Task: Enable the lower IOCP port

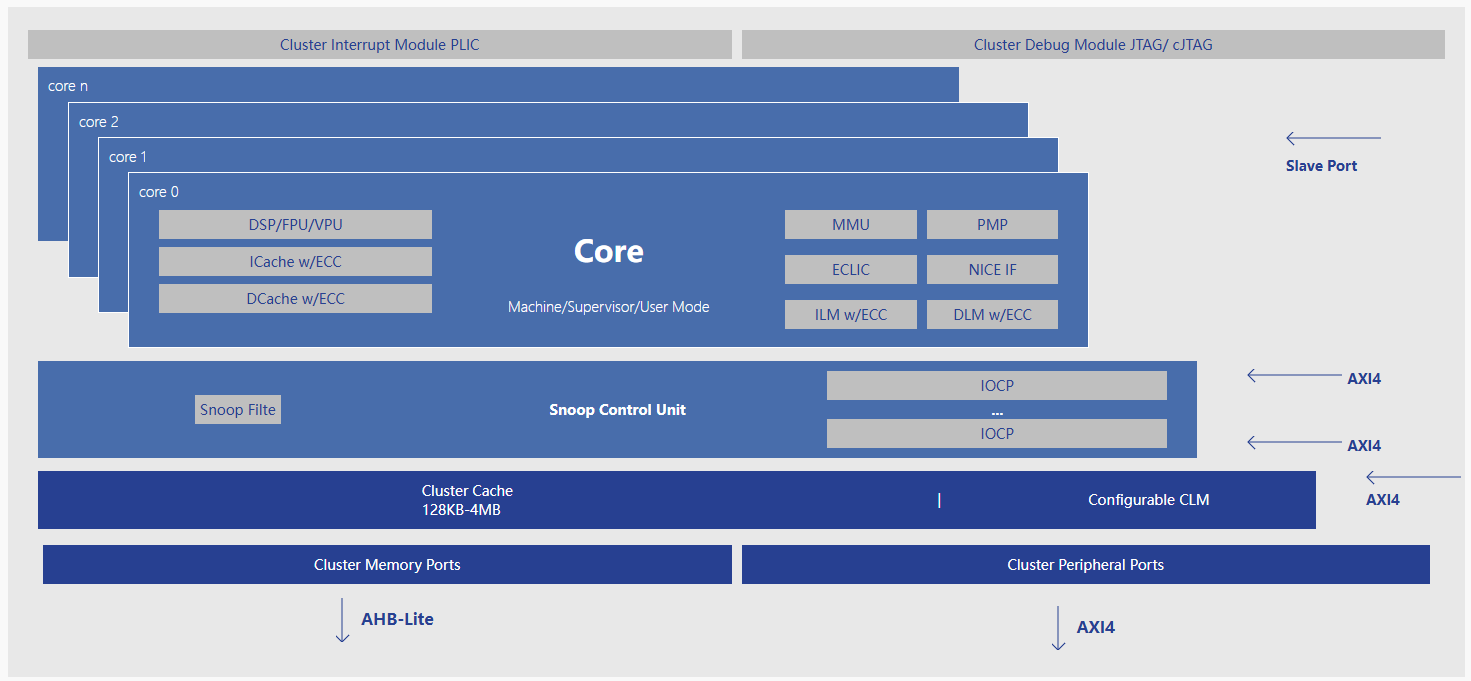Action: click(x=996, y=433)
